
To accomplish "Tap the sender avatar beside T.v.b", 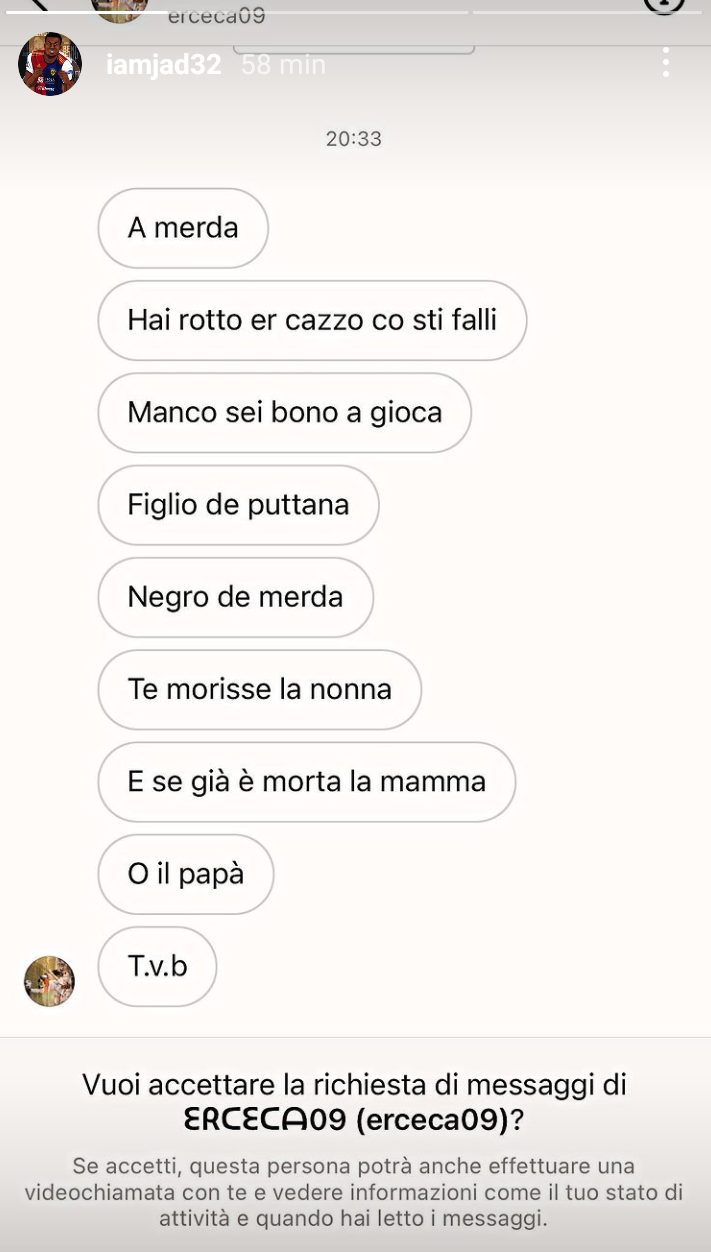I will 49,981.
